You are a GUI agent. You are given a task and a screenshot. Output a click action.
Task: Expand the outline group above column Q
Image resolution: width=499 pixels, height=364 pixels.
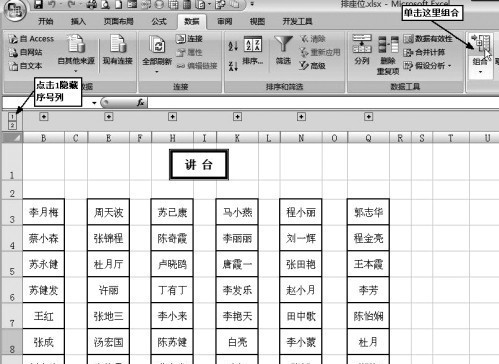[368, 117]
